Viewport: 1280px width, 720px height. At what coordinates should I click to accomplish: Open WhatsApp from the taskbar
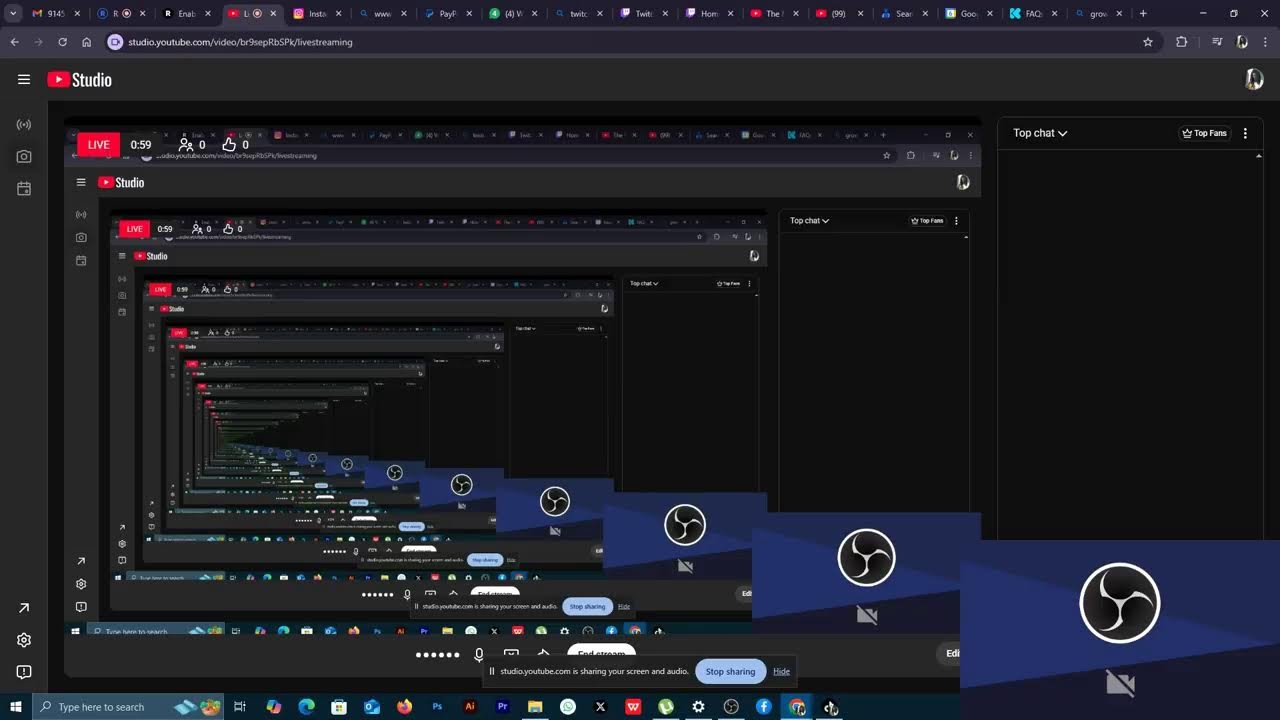coord(568,707)
